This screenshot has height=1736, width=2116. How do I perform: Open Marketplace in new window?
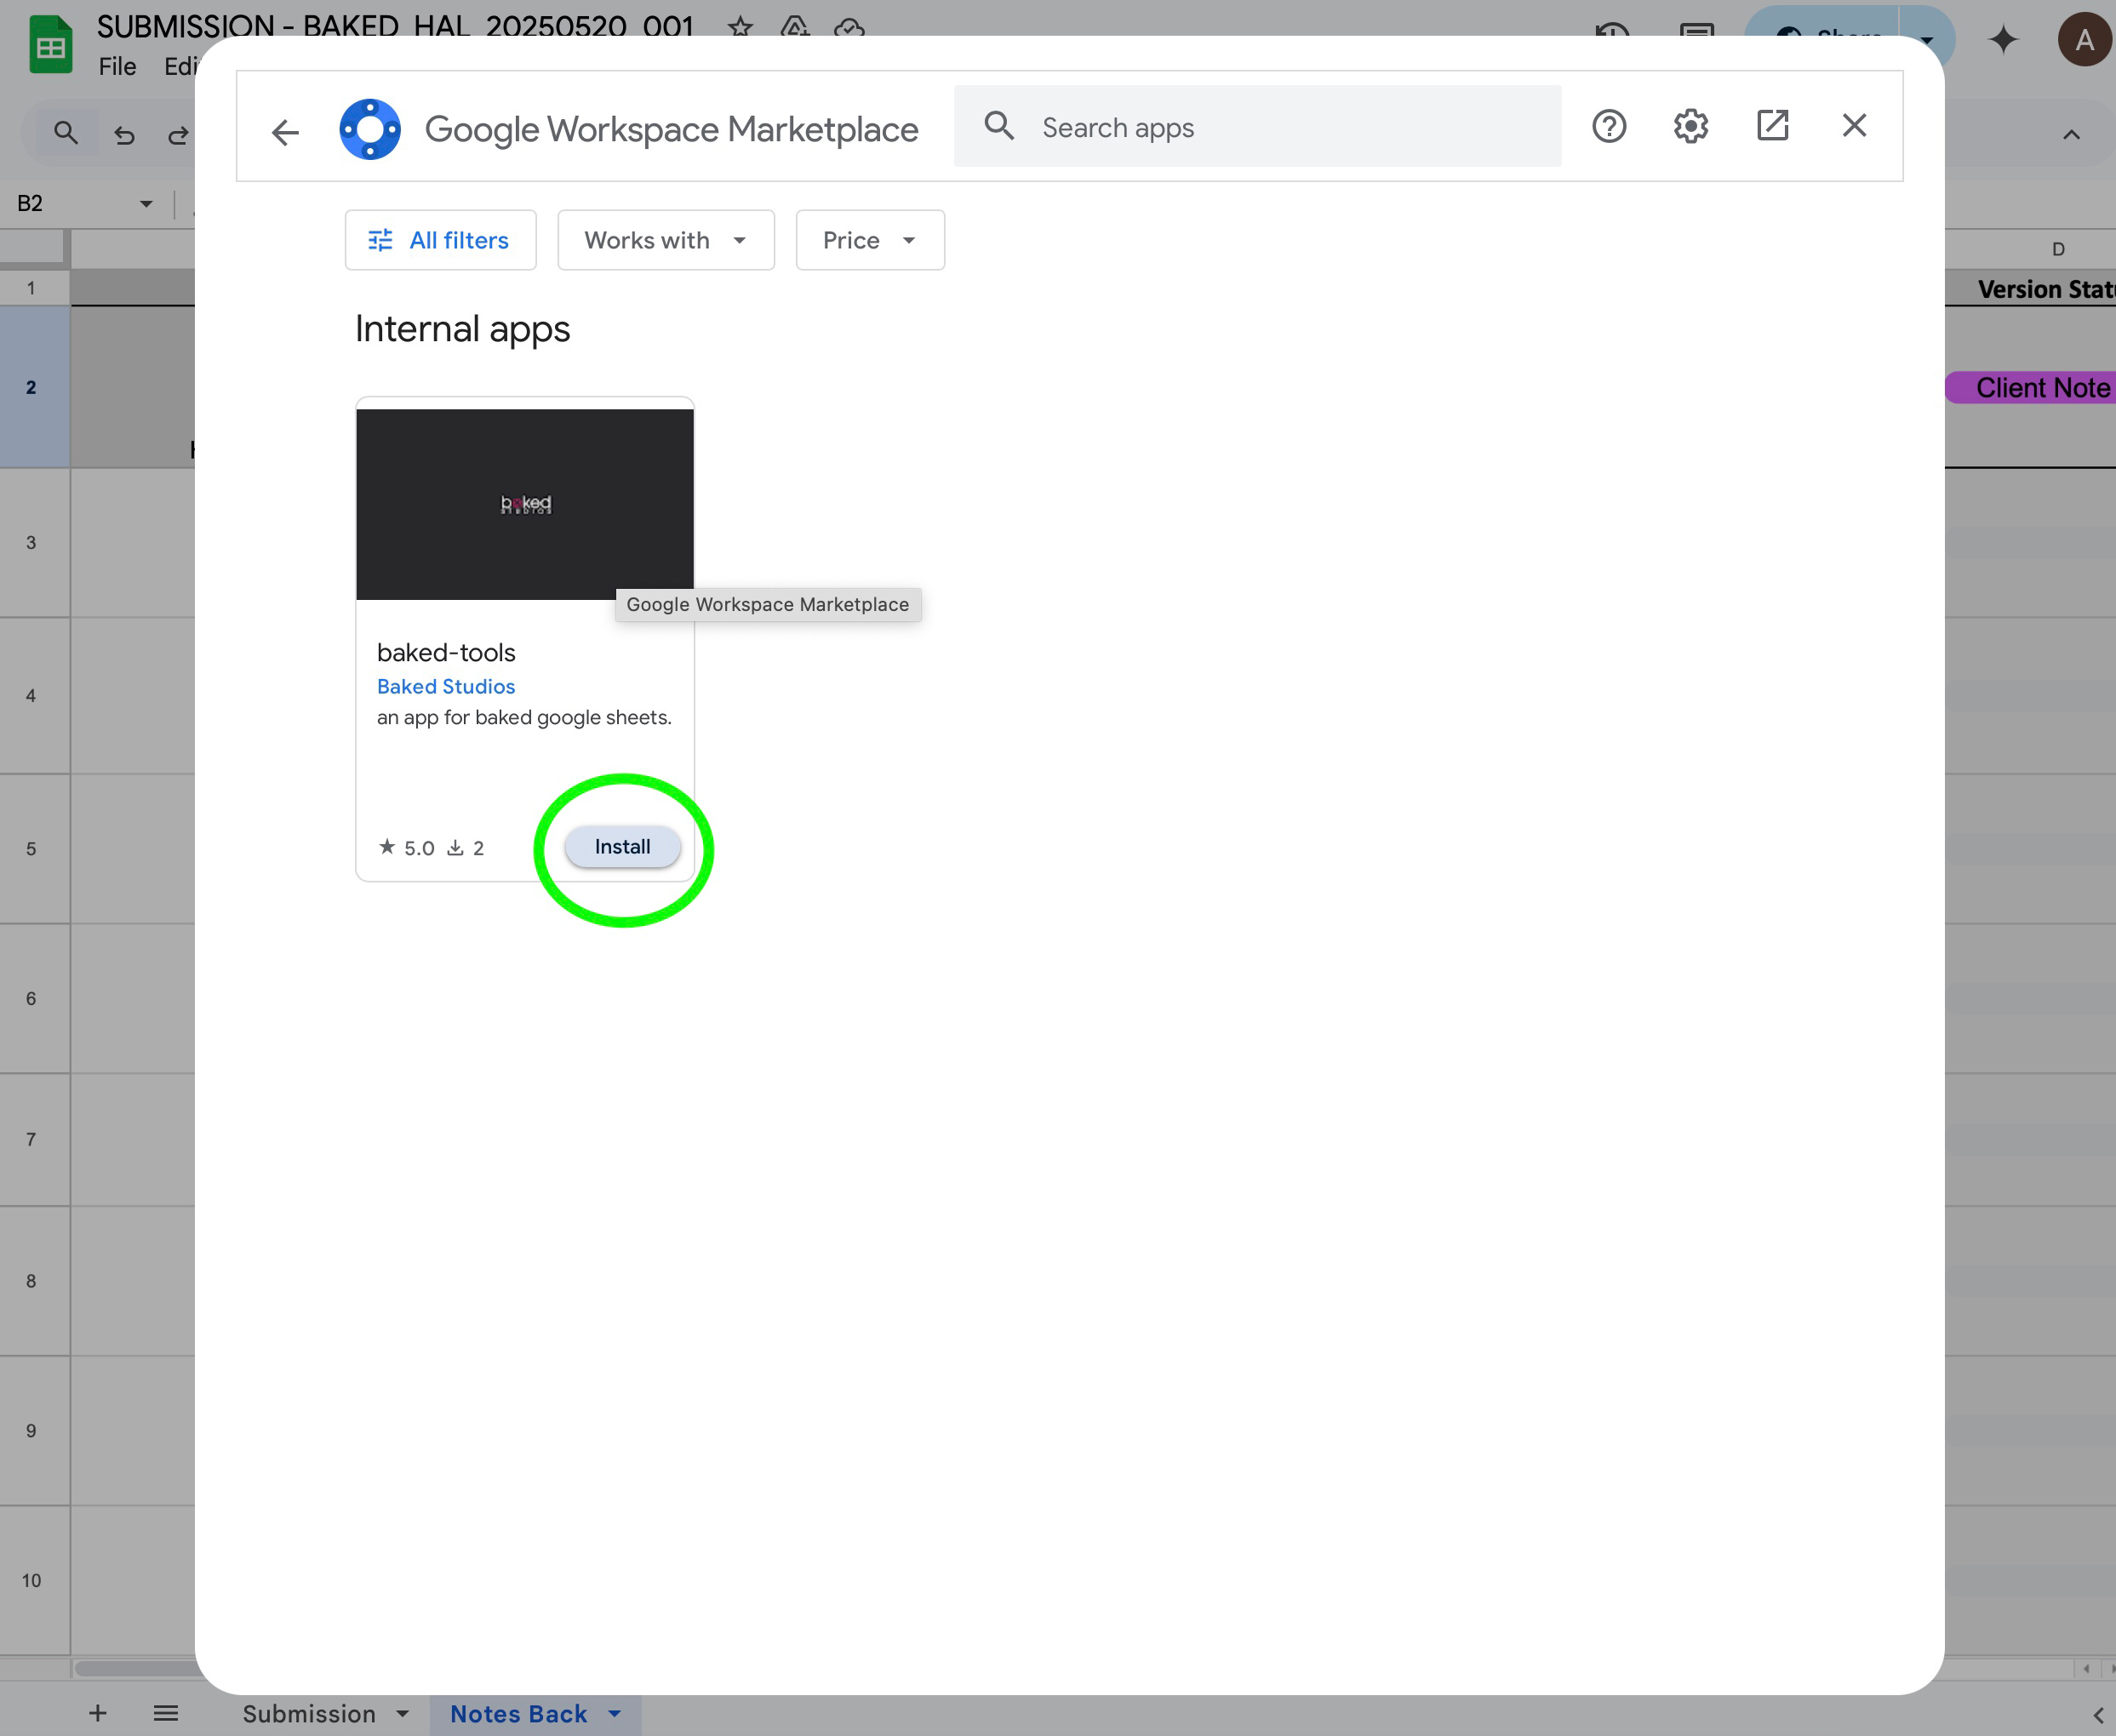tap(1772, 126)
